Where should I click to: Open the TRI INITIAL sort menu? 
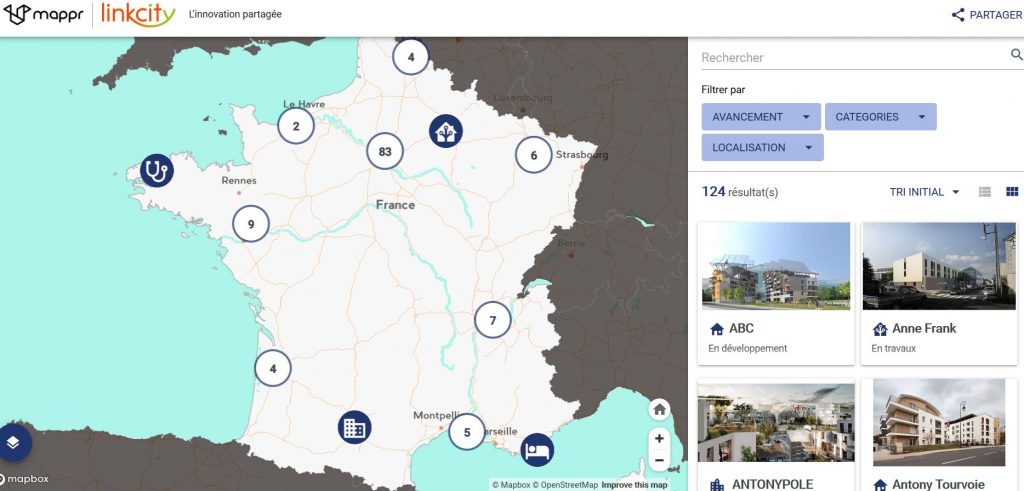[x=924, y=192]
